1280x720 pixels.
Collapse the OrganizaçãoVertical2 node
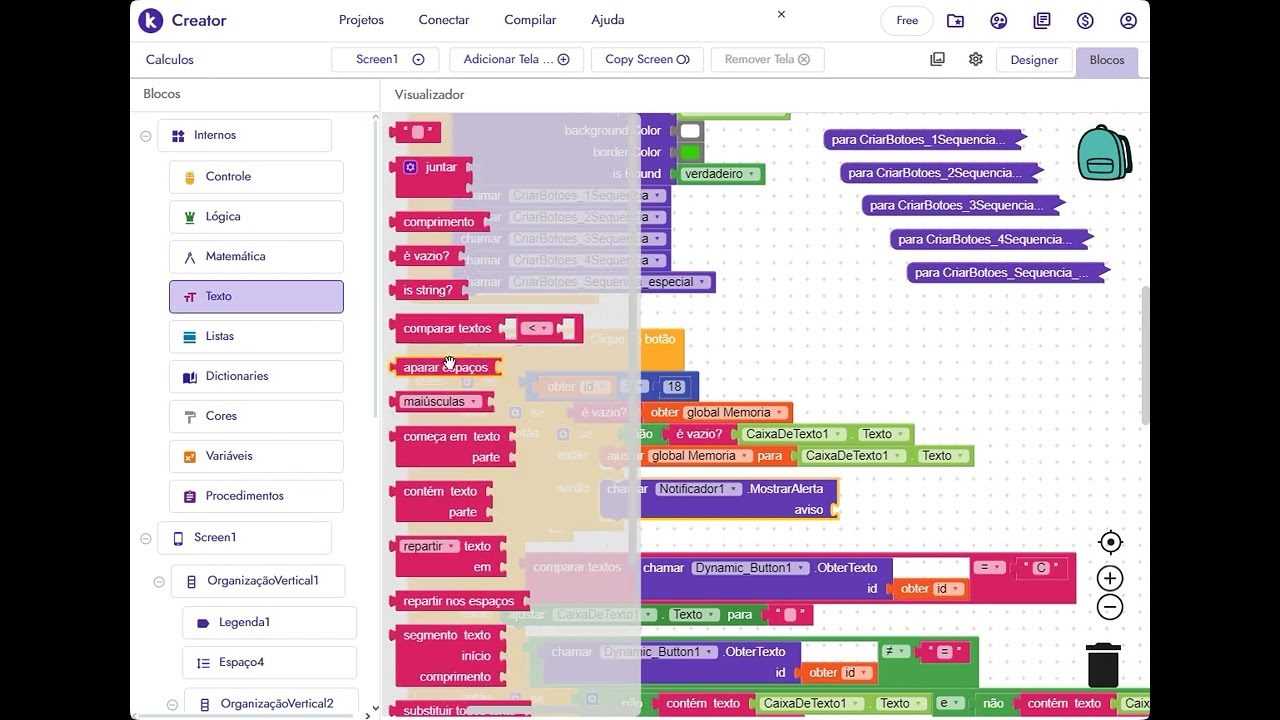[172, 704]
